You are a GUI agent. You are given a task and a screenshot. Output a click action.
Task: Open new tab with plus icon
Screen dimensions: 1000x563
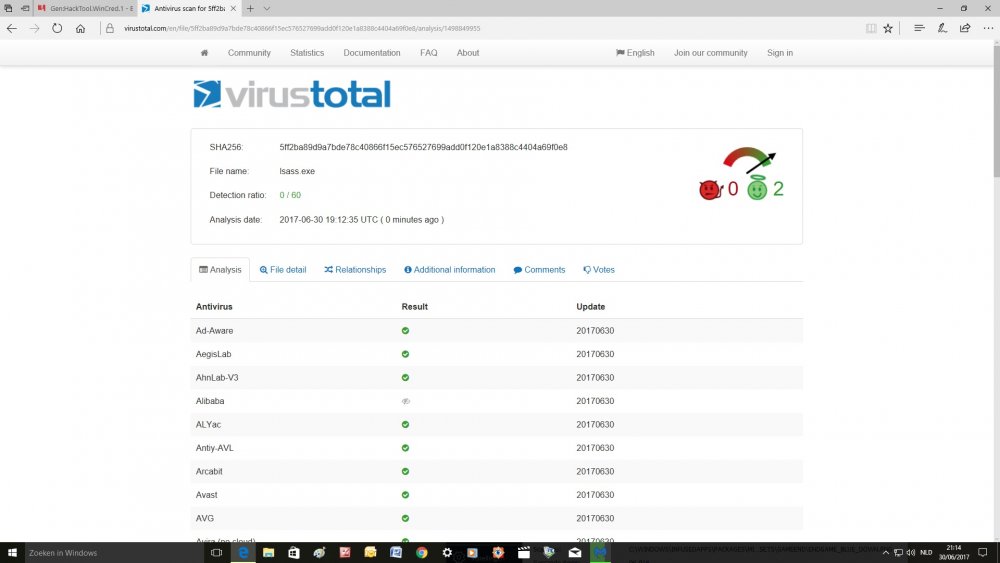pos(250,8)
